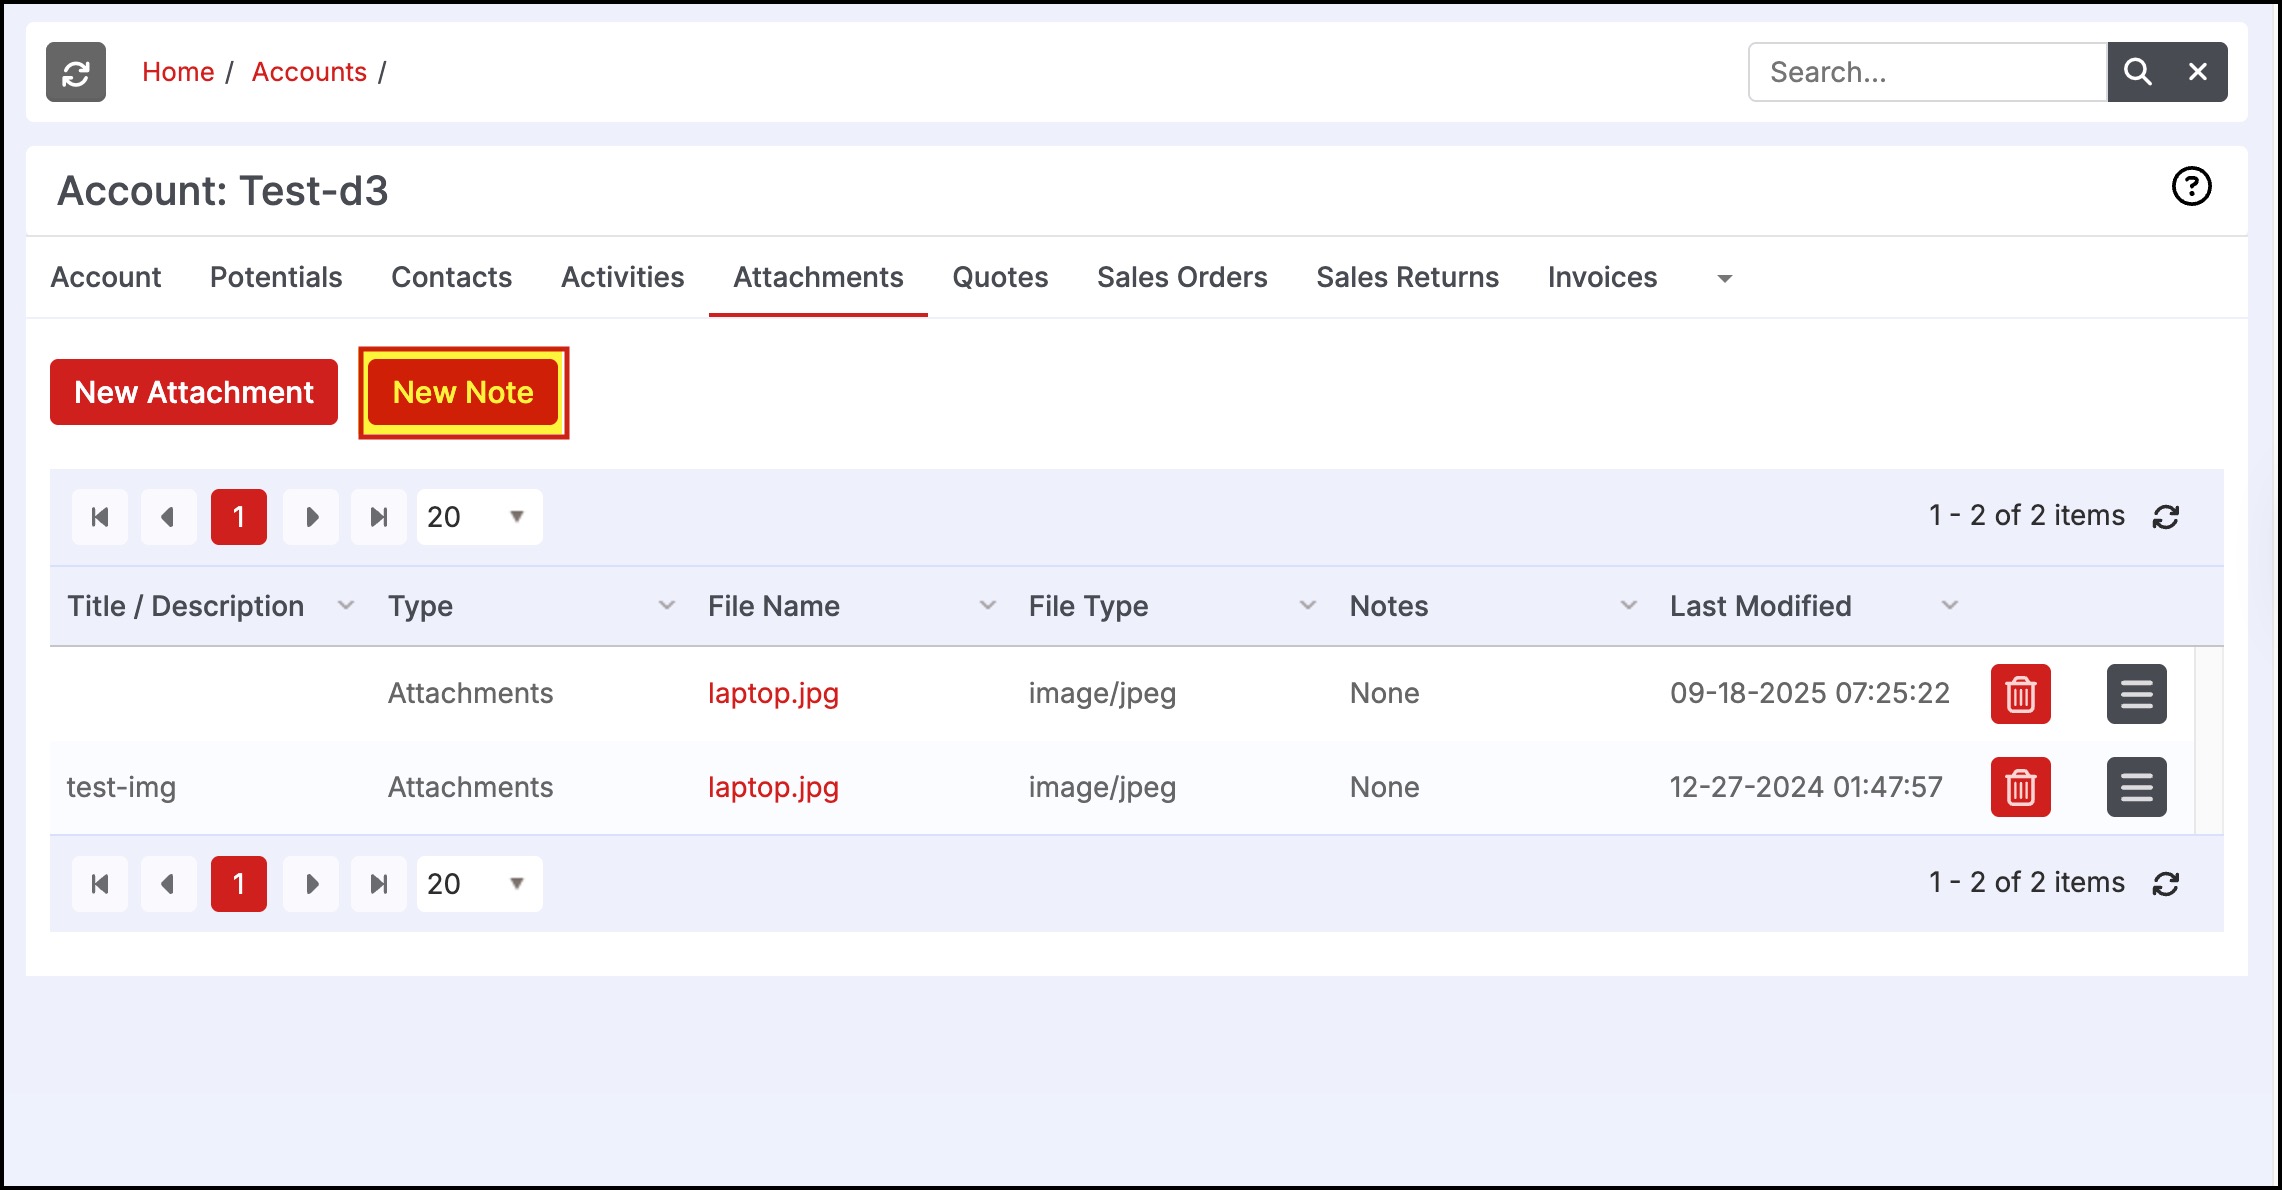2282x1190 pixels.
Task: Open the Accounts breadcrumb link
Action: tap(309, 72)
